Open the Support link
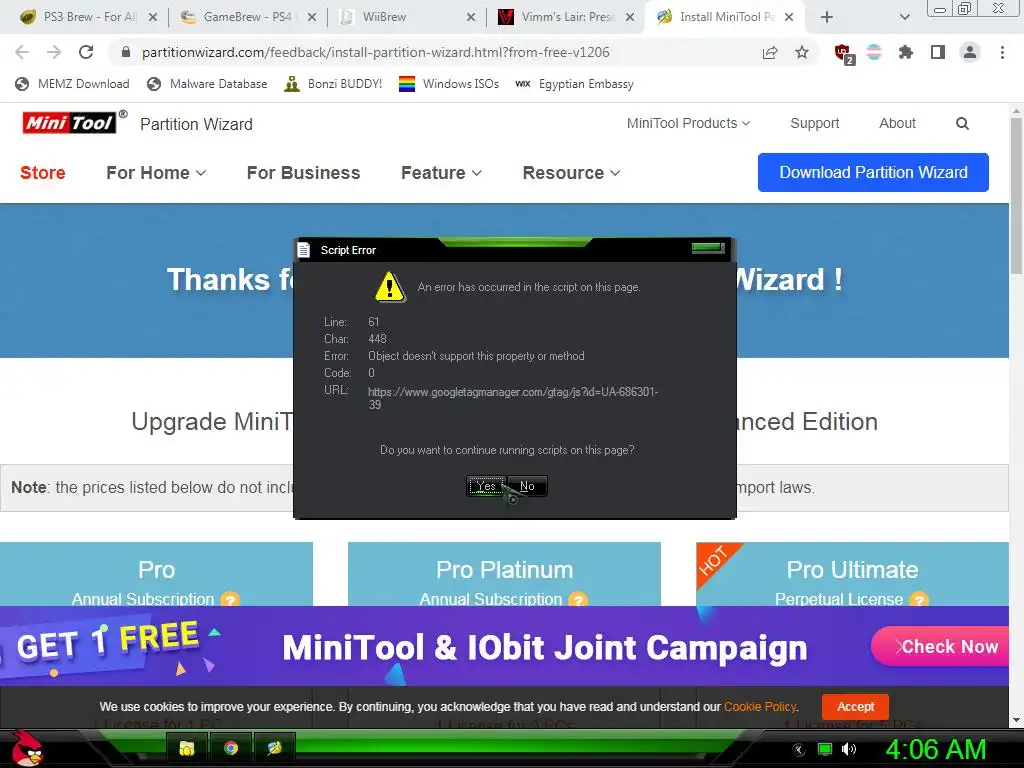 tap(814, 123)
